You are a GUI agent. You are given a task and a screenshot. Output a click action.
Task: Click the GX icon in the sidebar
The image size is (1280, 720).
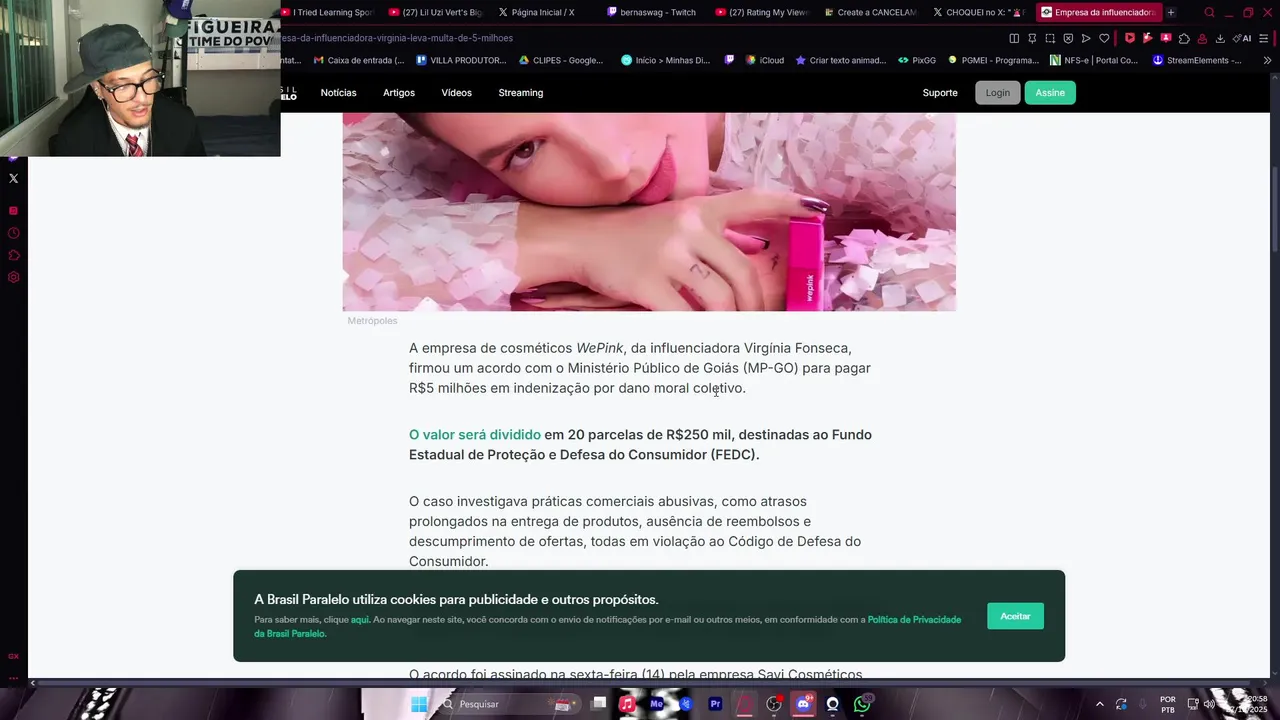[x=13, y=656]
